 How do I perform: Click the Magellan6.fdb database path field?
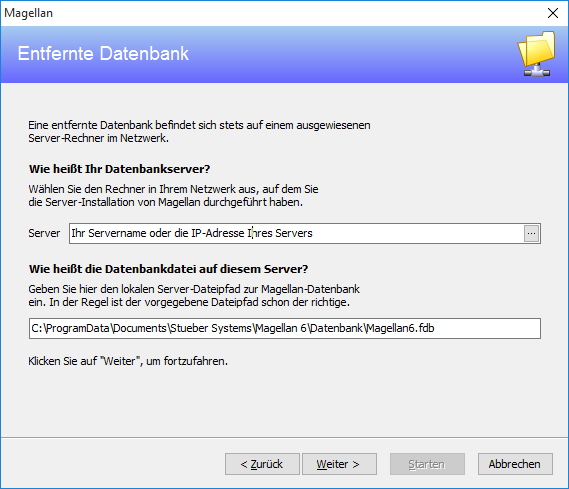tap(285, 328)
